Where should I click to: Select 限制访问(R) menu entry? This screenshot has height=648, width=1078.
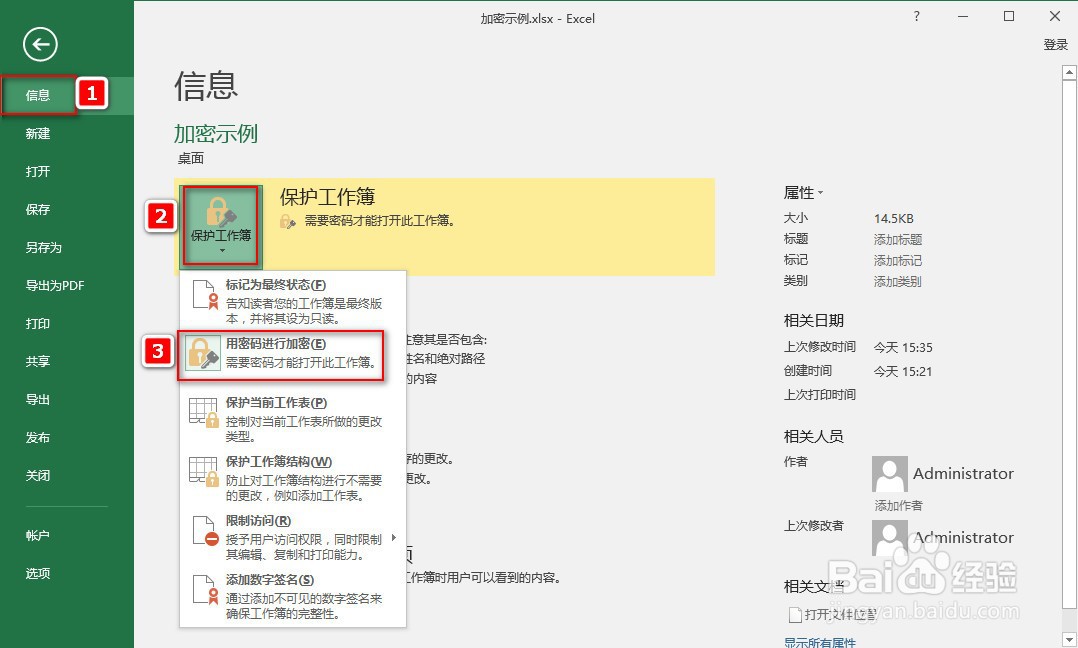[x=293, y=537]
